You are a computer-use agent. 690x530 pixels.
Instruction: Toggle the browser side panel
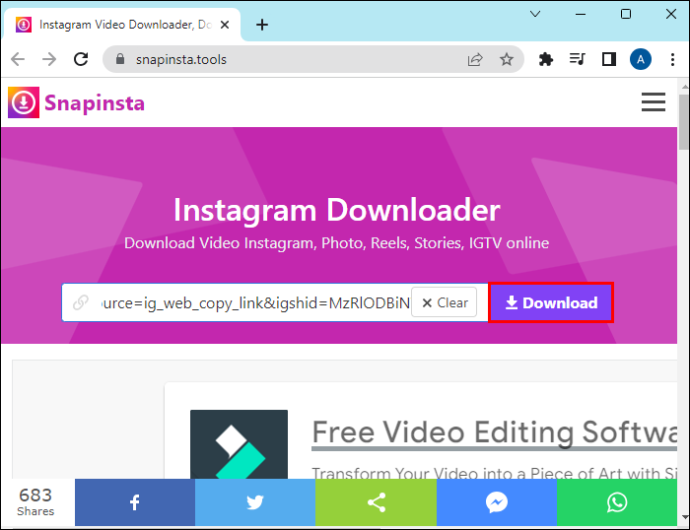[x=609, y=59]
